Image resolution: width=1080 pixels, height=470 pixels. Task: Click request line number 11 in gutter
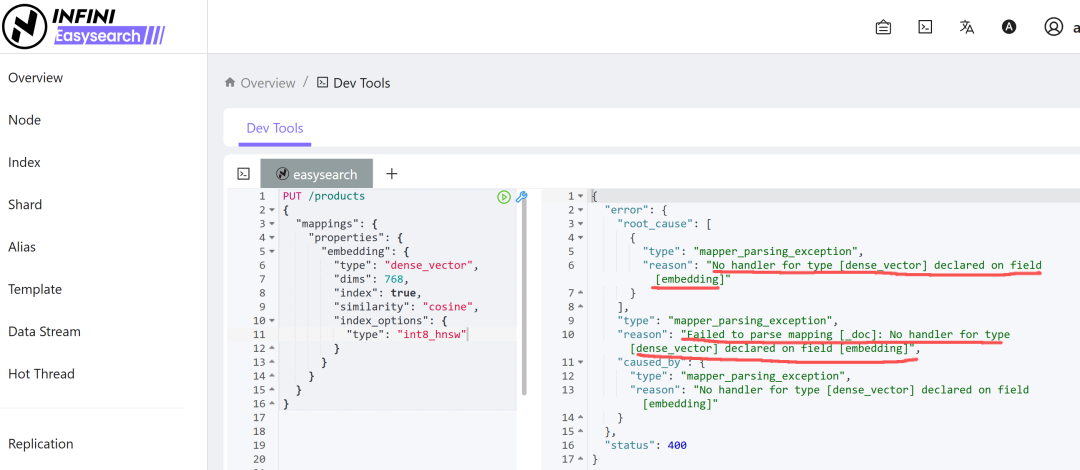pos(259,334)
